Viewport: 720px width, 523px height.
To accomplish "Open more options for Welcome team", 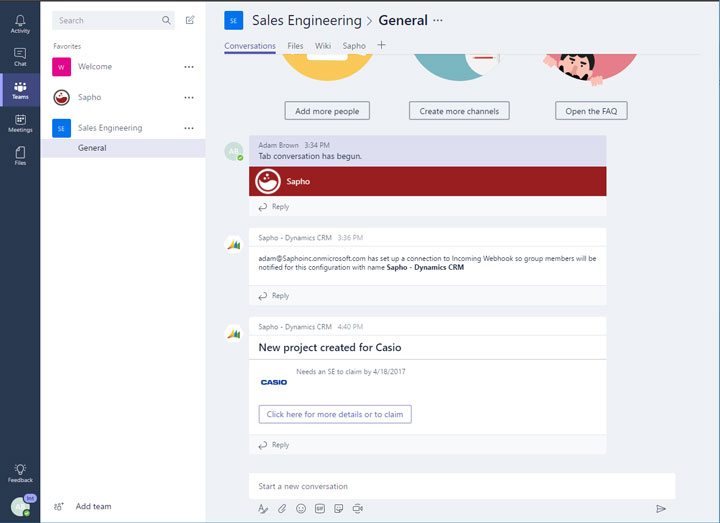I will pos(189,67).
